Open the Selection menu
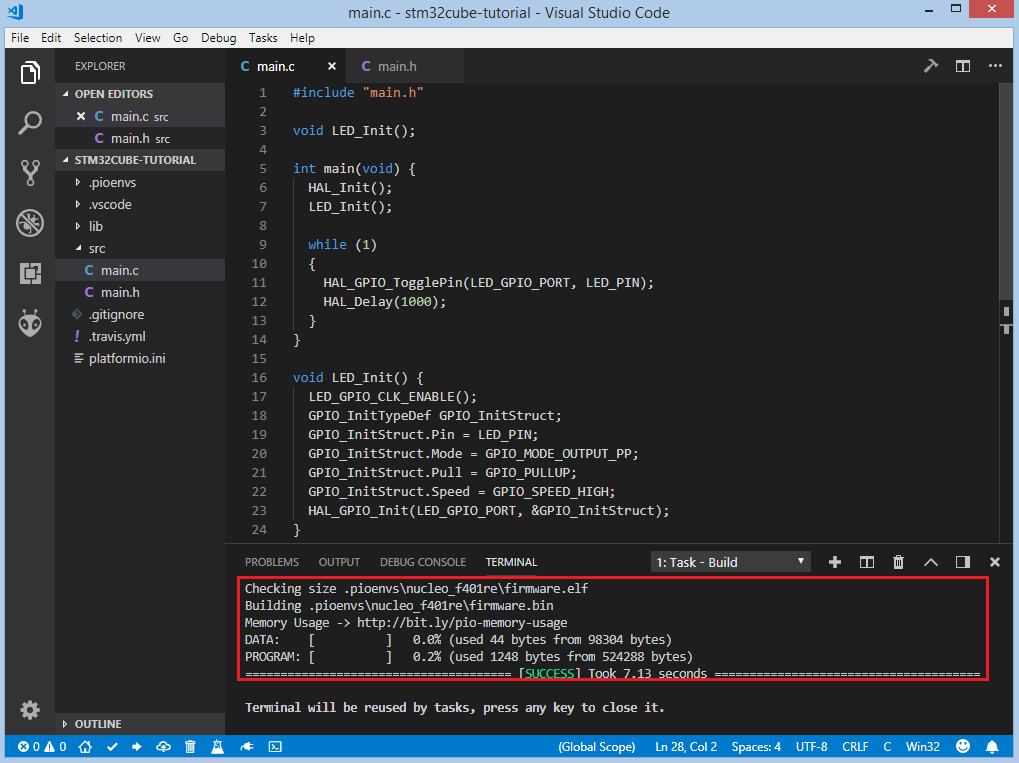 pyautogui.click(x=97, y=38)
